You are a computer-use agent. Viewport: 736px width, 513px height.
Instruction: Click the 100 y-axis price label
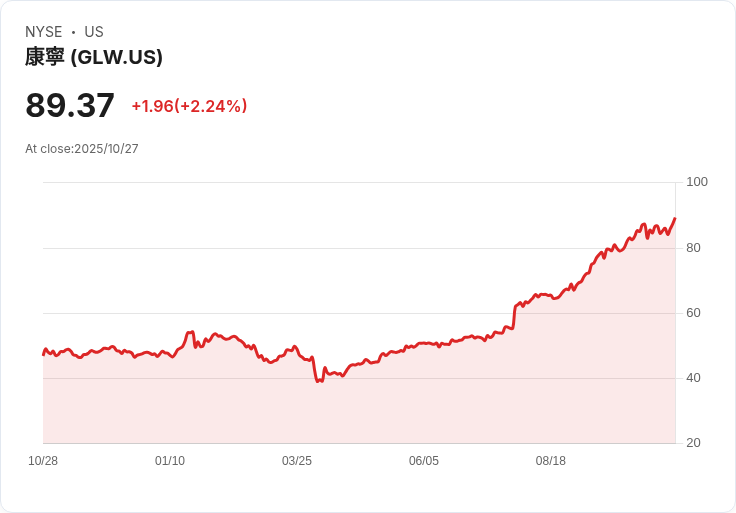click(x=697, y=182)
